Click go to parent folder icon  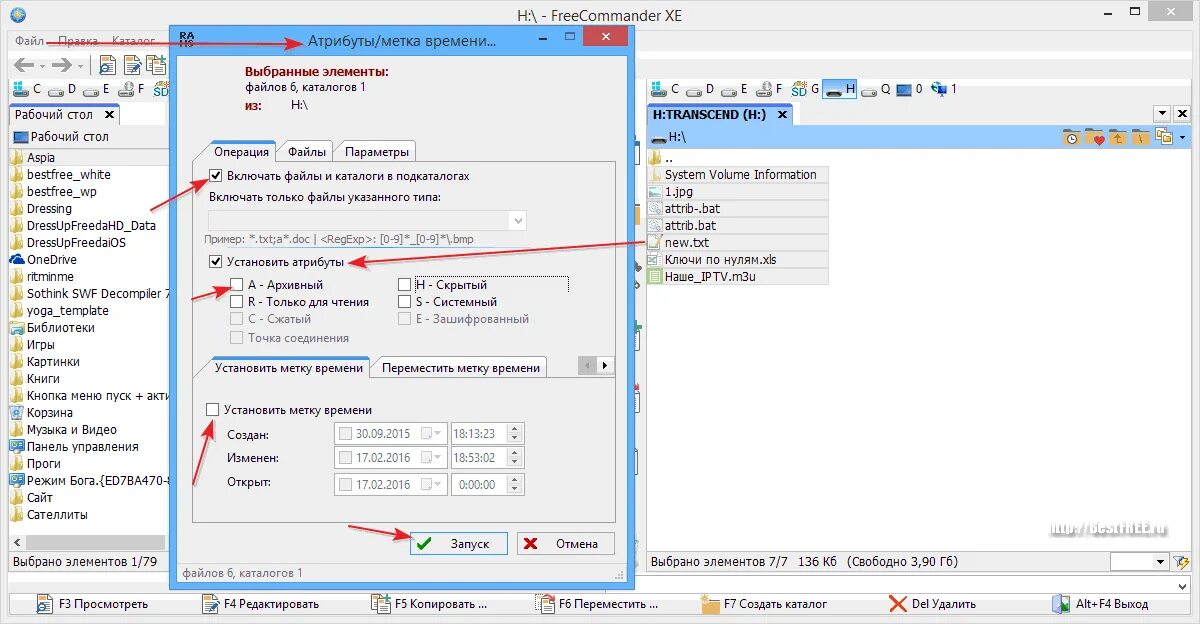1117,137
